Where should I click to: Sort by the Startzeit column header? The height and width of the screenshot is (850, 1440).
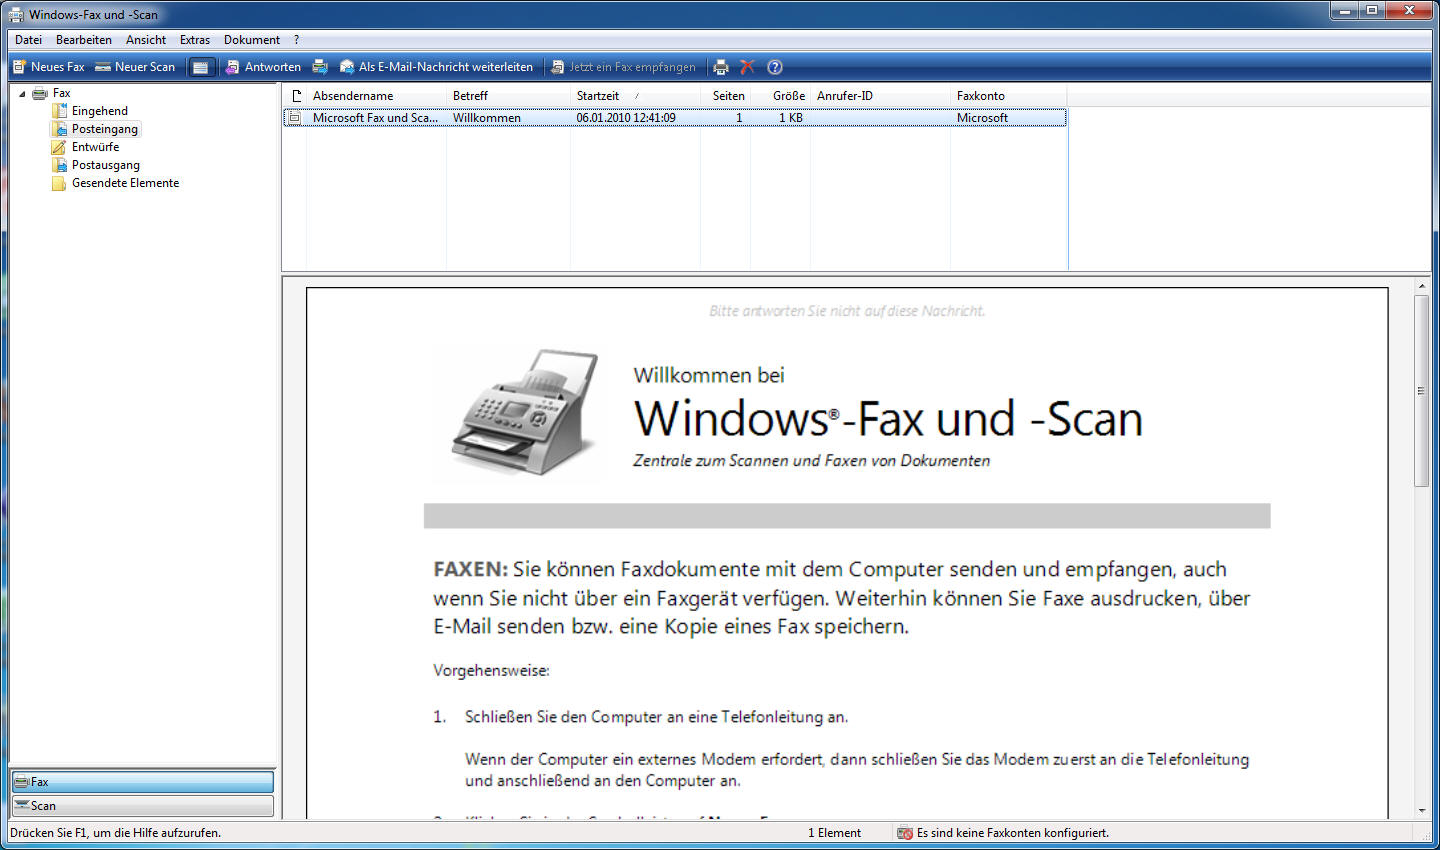point(636,96)
